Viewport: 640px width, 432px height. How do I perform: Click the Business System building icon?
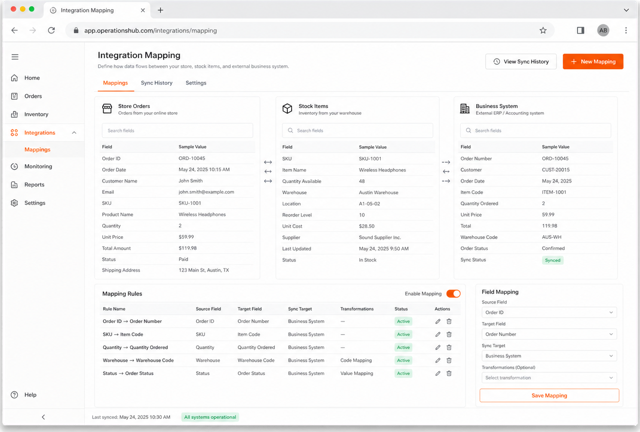tap(464, 109)
